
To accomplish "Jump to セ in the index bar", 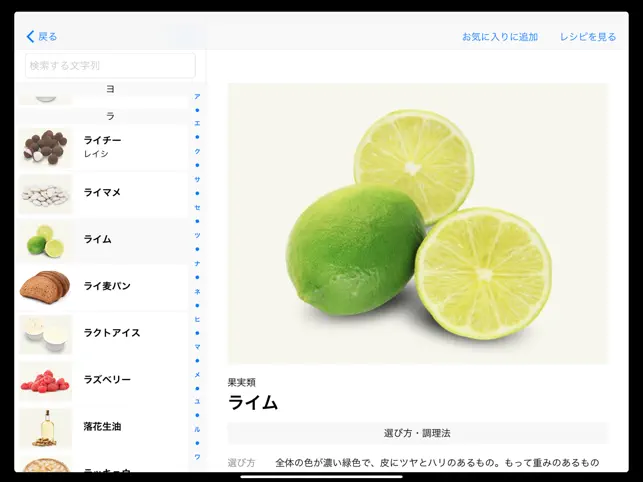I will (x=197, y=208).
